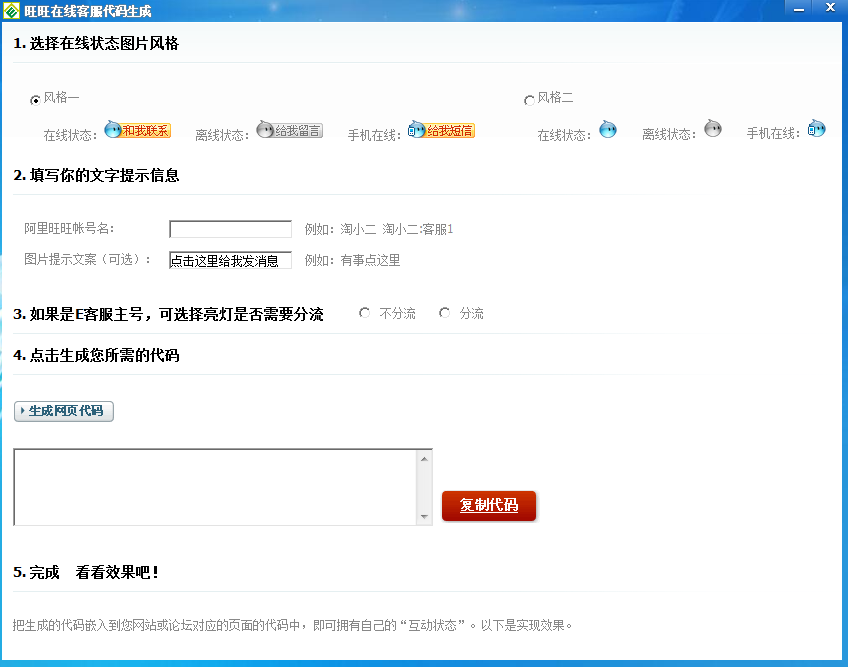Viewport: 848px width, 667px height.
Task: Minimize the 旺旺在线客服代码生成 window
Action: [x=799, y=8]
